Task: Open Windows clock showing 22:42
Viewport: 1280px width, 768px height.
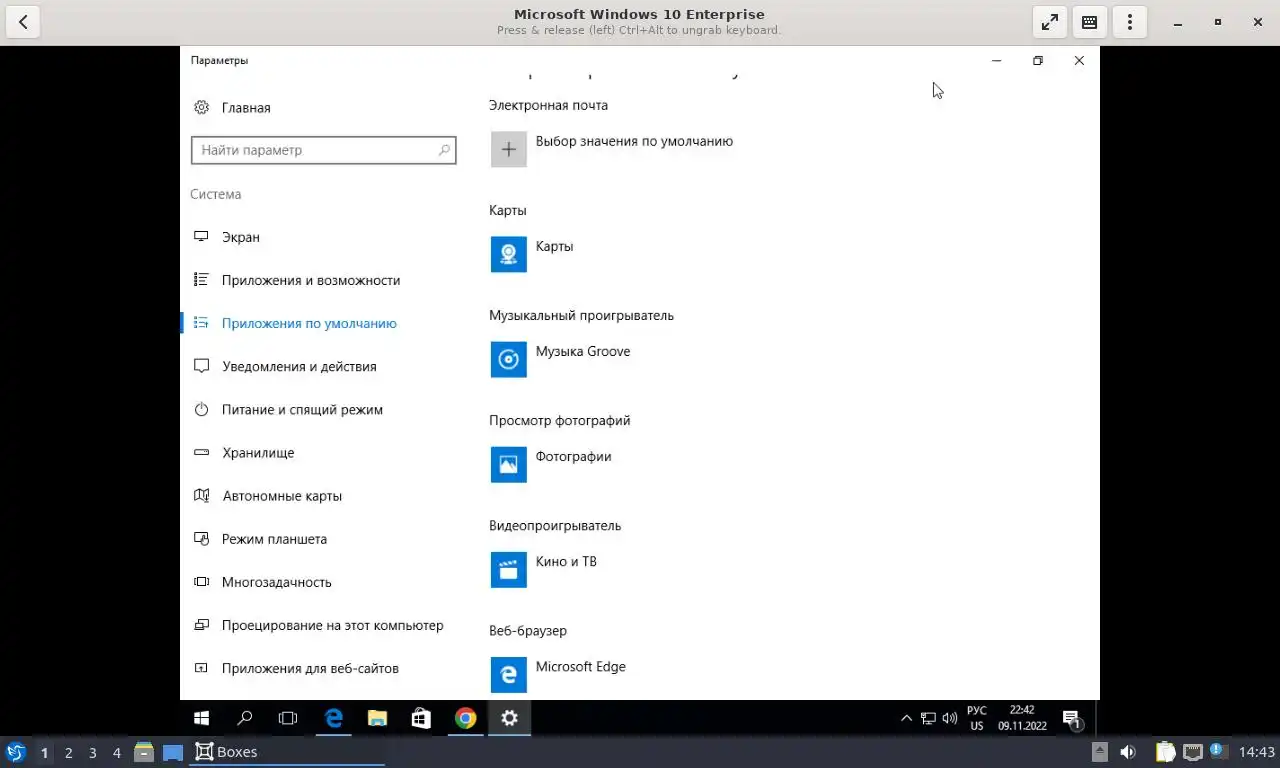Action: [1022, 718]
